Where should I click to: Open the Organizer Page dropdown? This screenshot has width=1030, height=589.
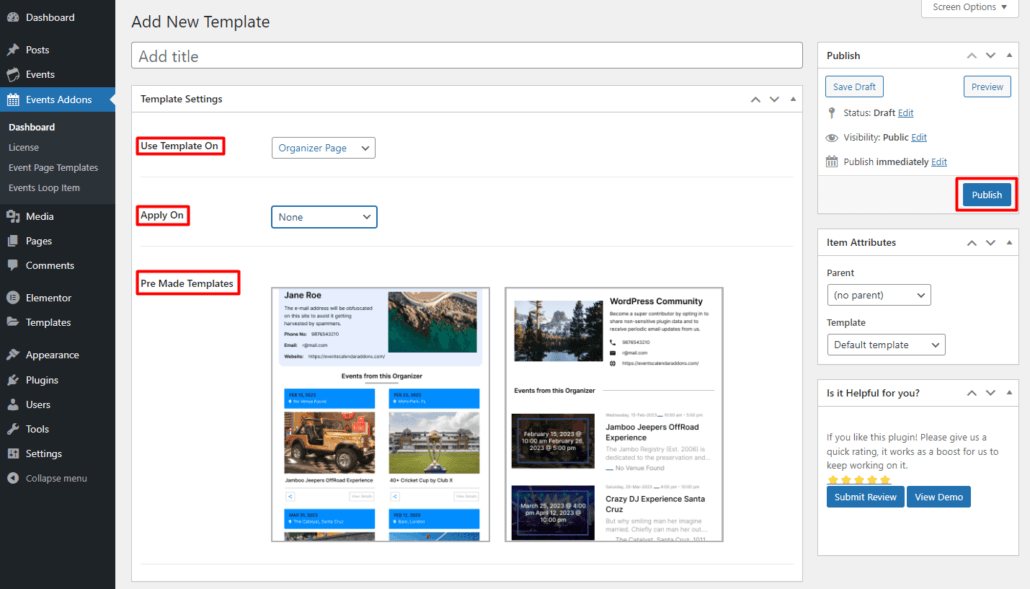(323, 148)
